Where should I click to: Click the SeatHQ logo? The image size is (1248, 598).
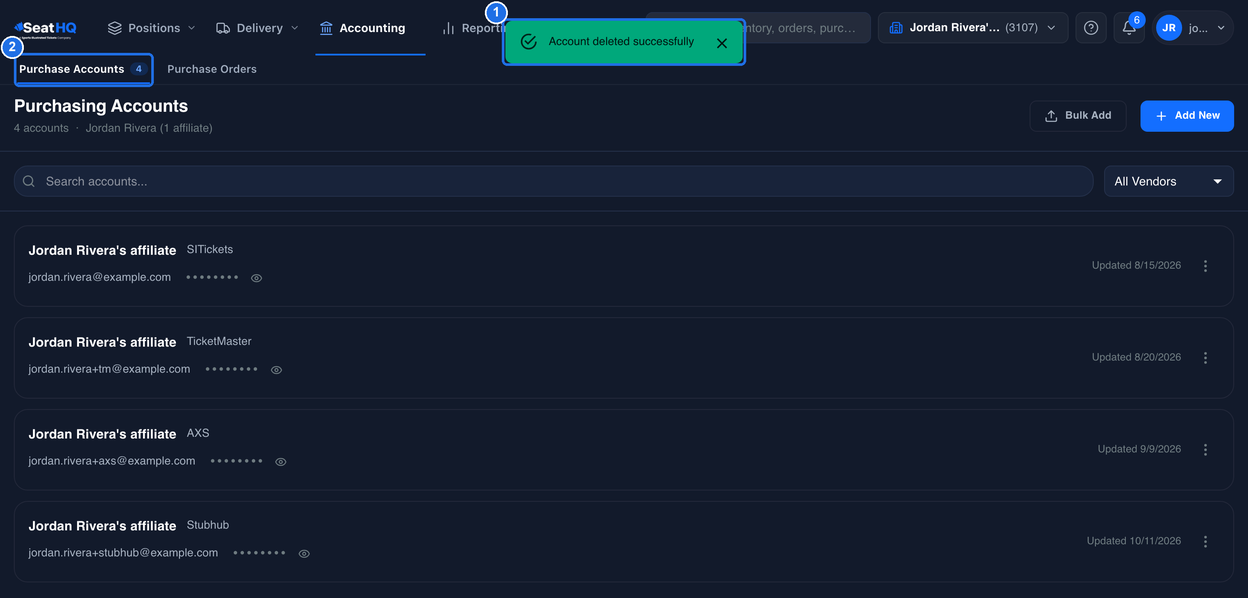point(46,28)
